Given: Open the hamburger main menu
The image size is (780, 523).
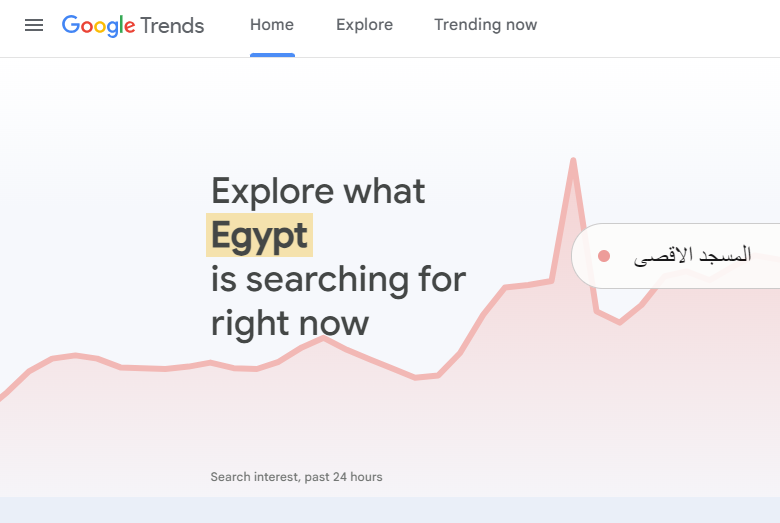Looking at the screenshot, I should coord(34,25).
